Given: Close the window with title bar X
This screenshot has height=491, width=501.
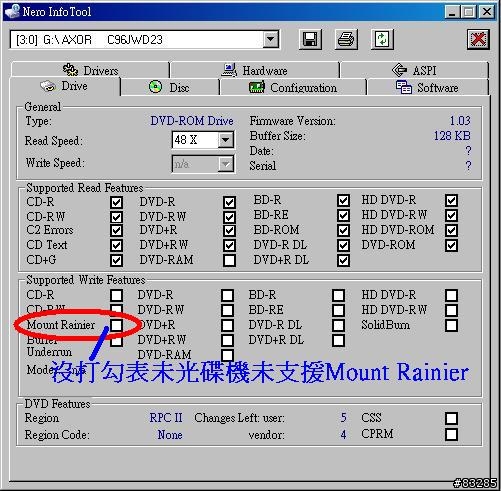Looking at the screenshot, I should [486, 12].
